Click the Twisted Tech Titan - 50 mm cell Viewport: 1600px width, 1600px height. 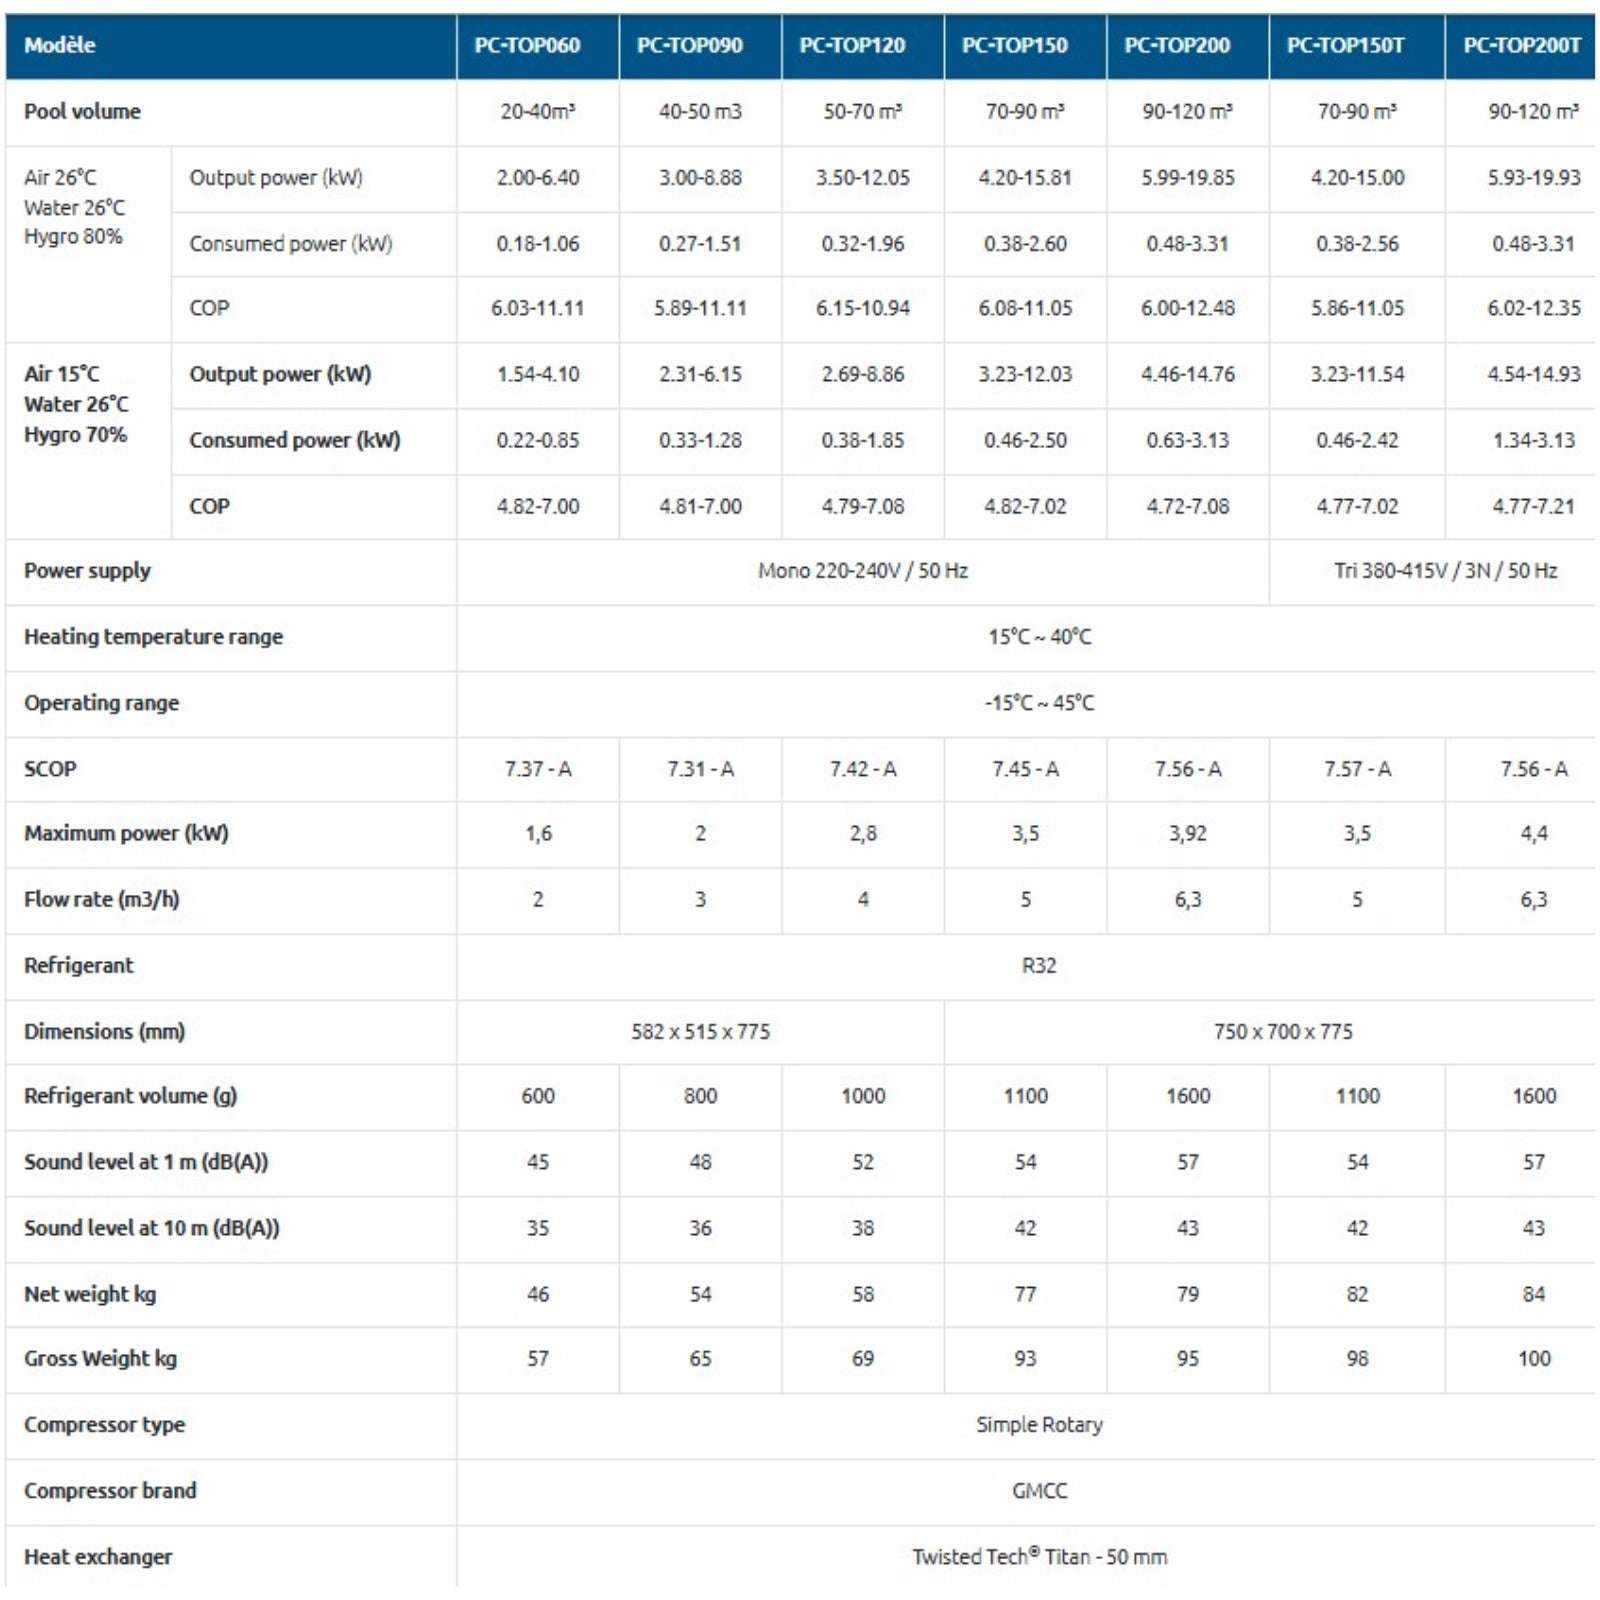pyautogui.click(x=1039, y=1556)
